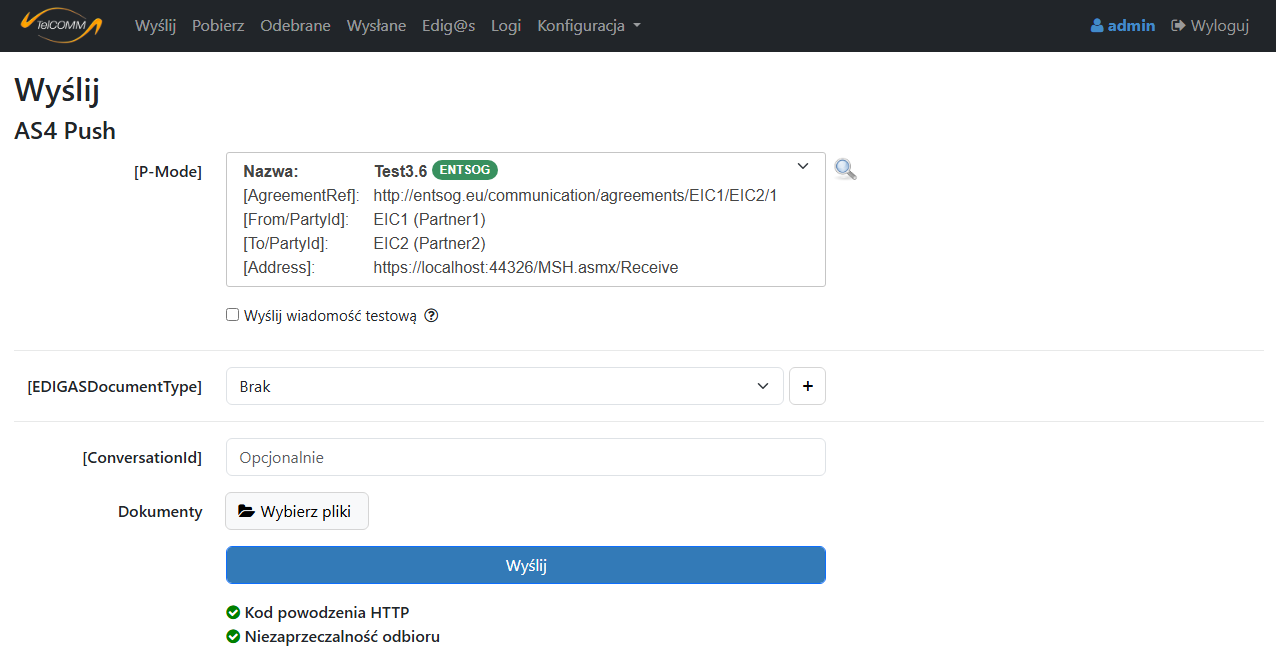This screenshot has width=1276, height=663.
Task: Click the Wybierz pliki button
Action: point(296,511)
